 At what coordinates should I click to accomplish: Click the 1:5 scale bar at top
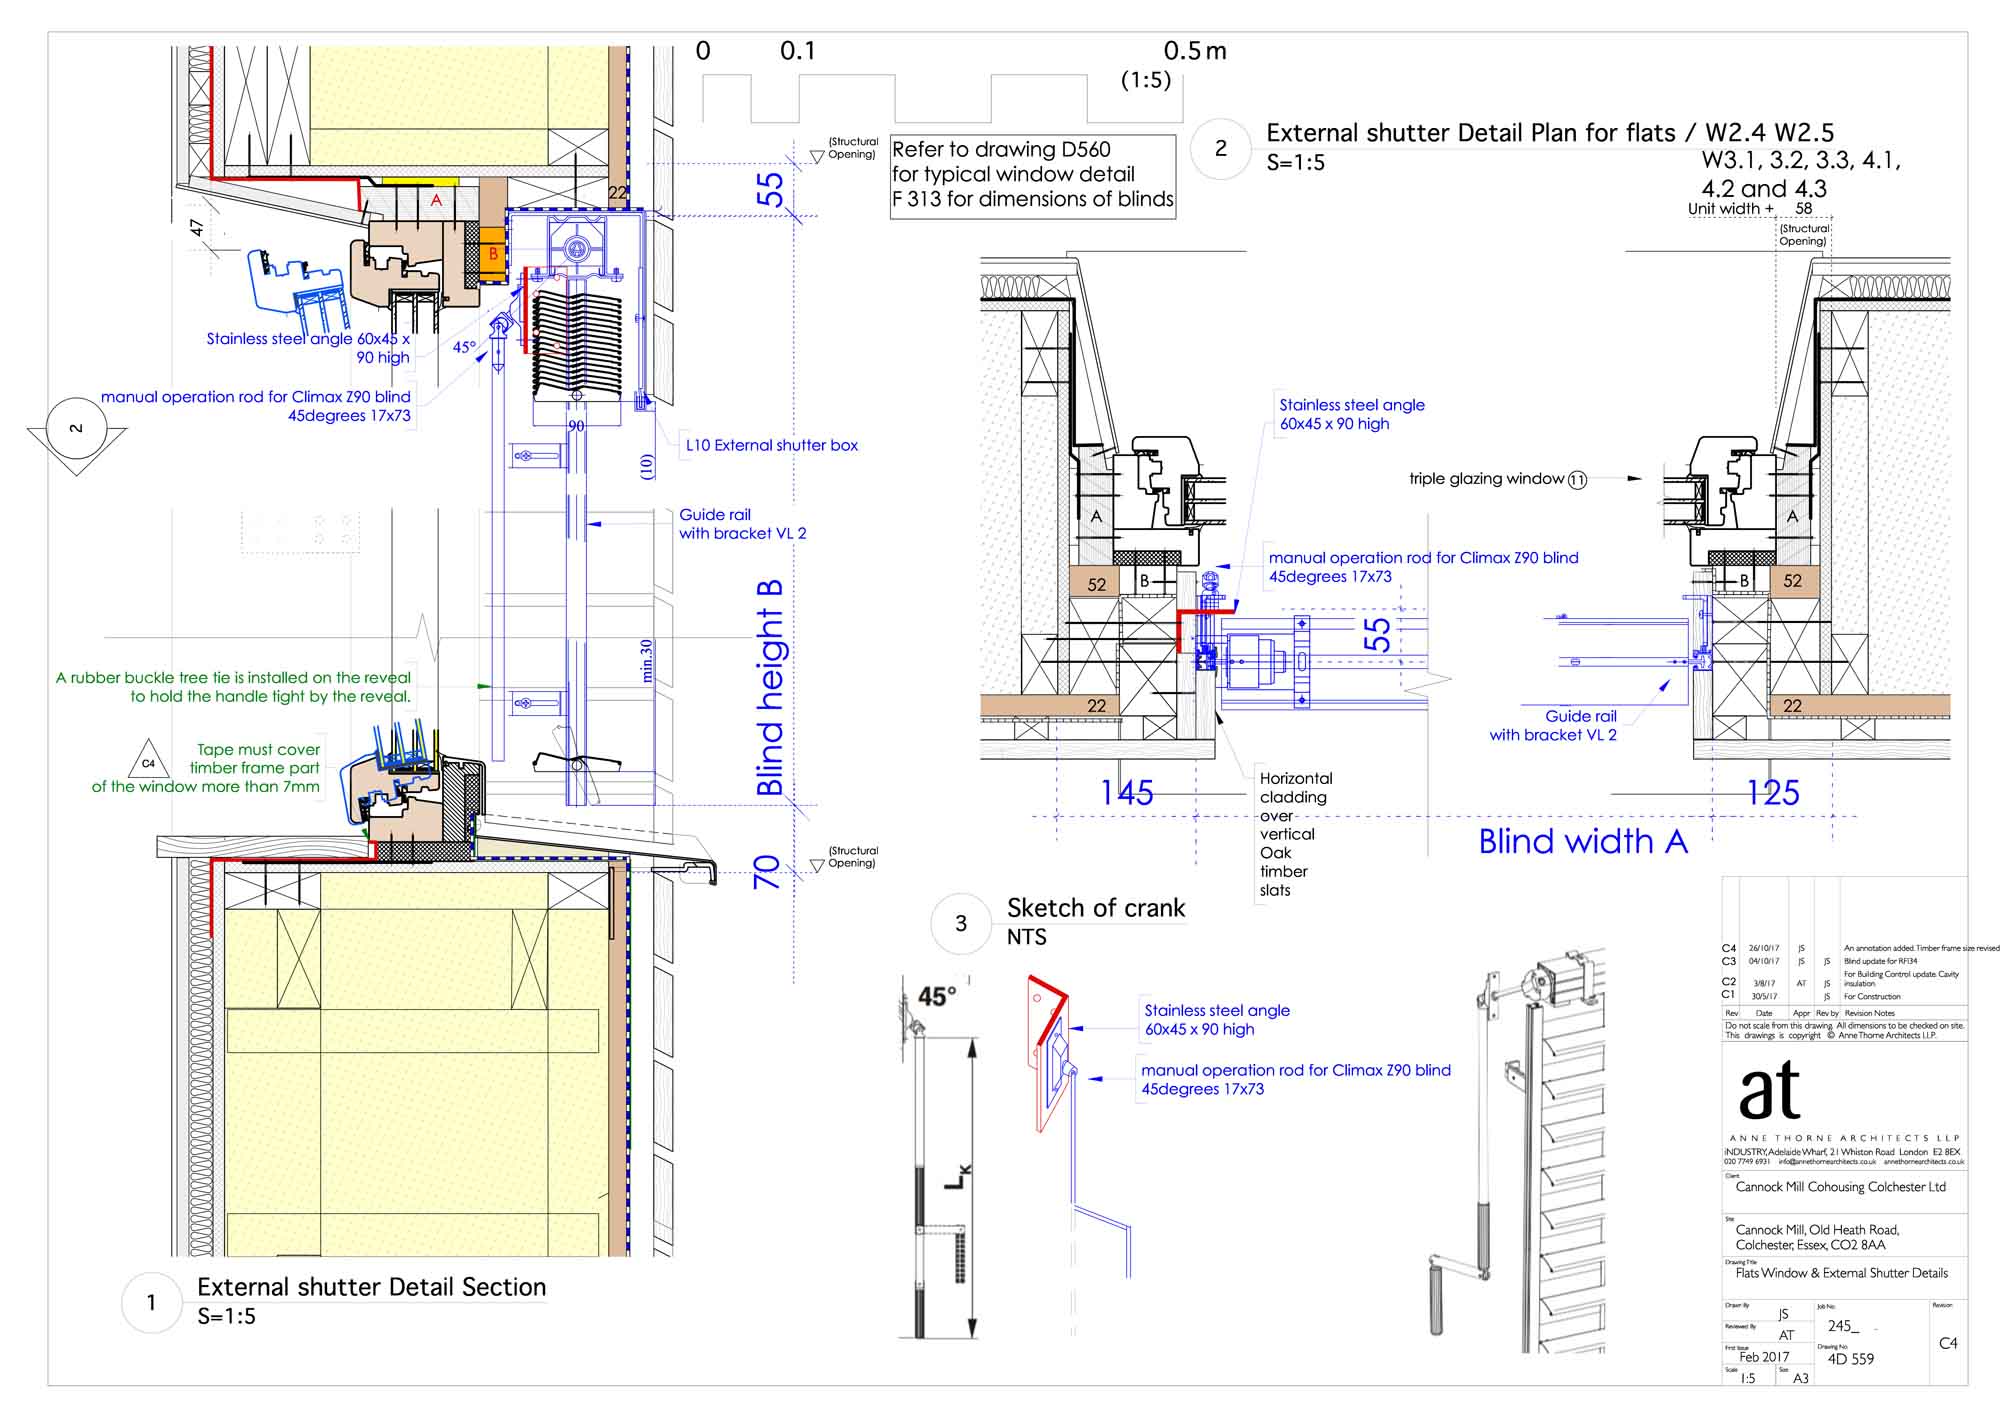click(x=942, y=98)
